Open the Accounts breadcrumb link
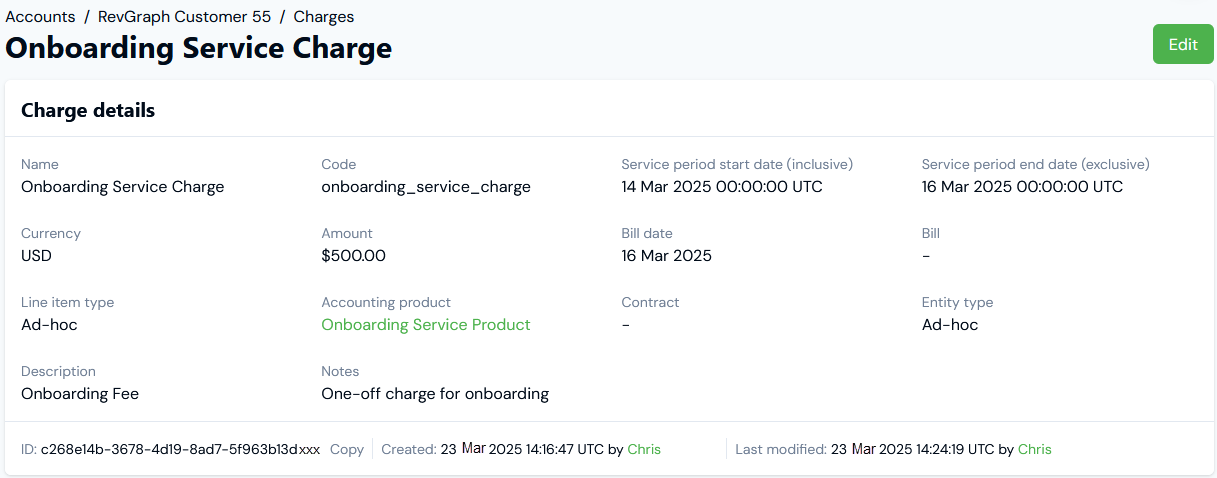This screenshot has height=478, width=1217. pyautogui.click(x=40, y=17)
